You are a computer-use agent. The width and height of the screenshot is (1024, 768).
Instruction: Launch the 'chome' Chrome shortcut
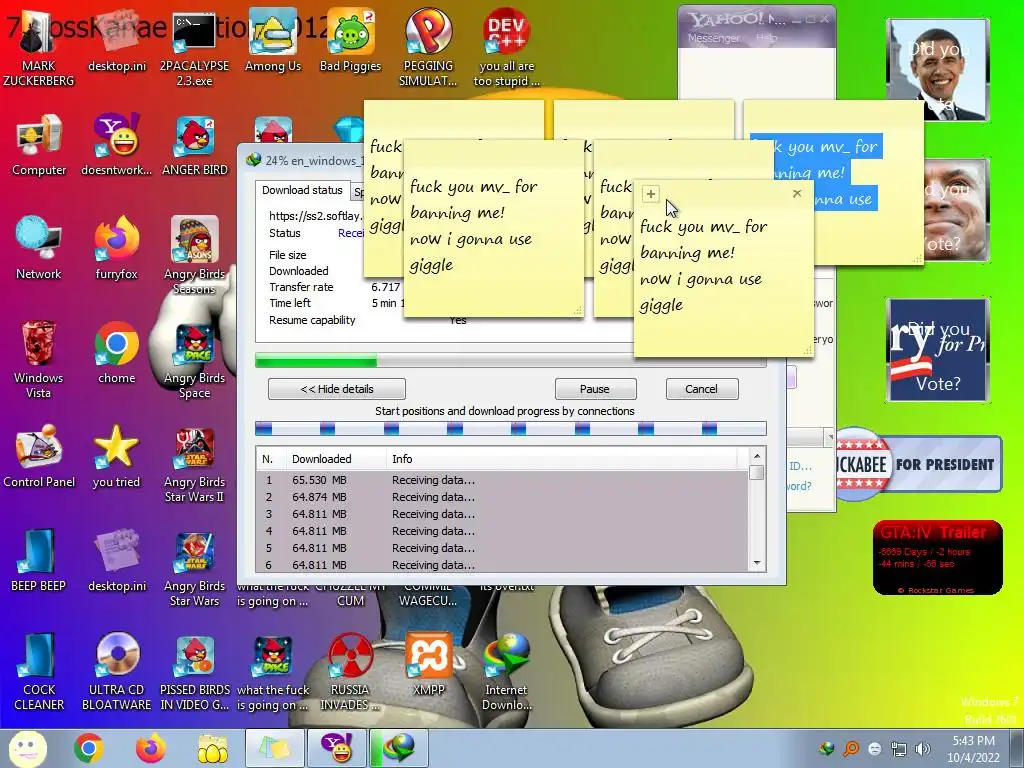[x=116, y=353]
